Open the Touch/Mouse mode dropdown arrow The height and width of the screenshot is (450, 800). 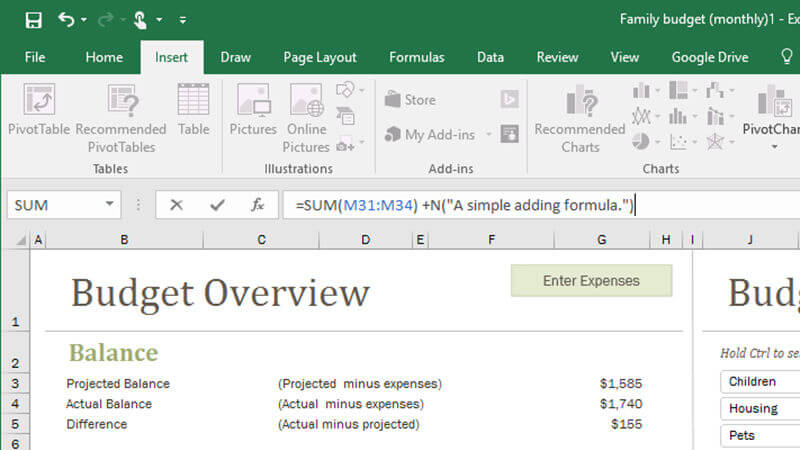click(159, 20)
